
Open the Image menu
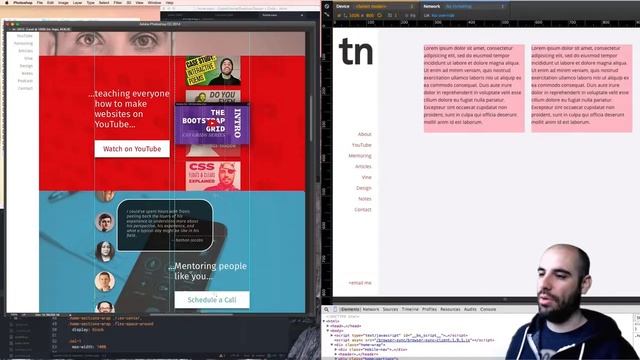pyautogui.click(x=63, y=2)
